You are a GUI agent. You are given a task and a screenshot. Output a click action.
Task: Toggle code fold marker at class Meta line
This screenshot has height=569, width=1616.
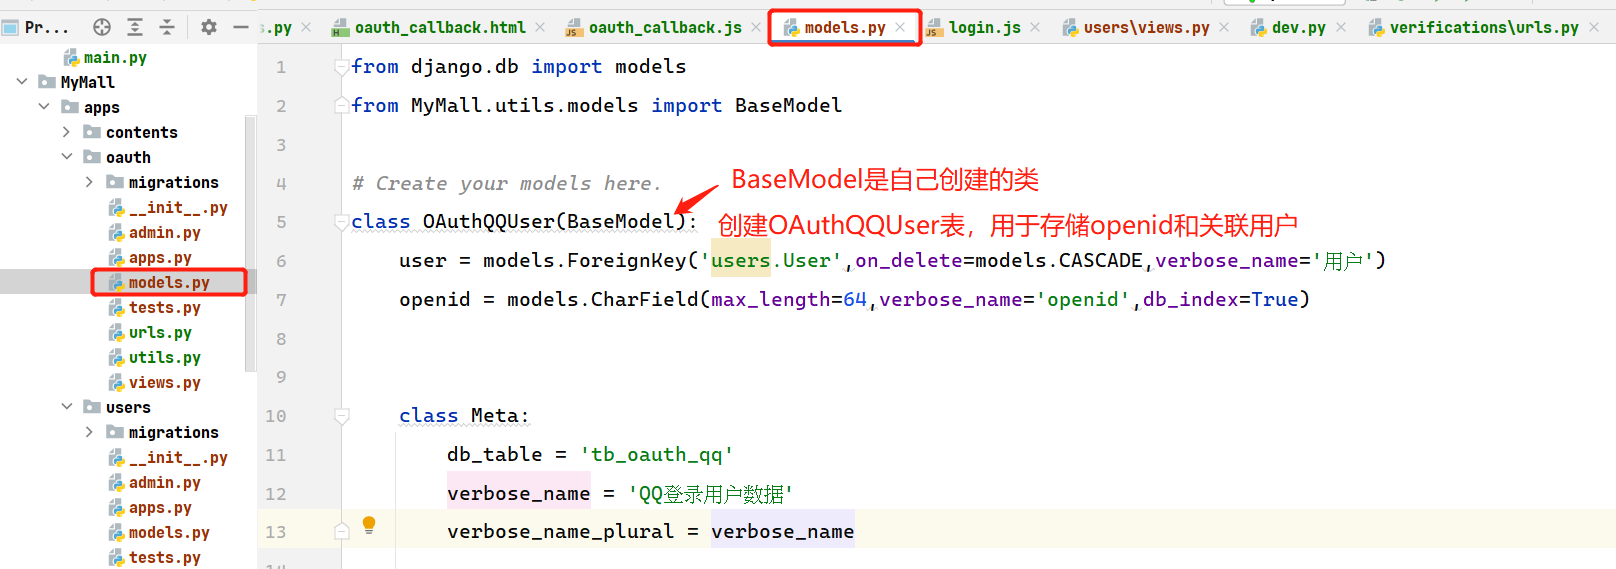[342, 416]
